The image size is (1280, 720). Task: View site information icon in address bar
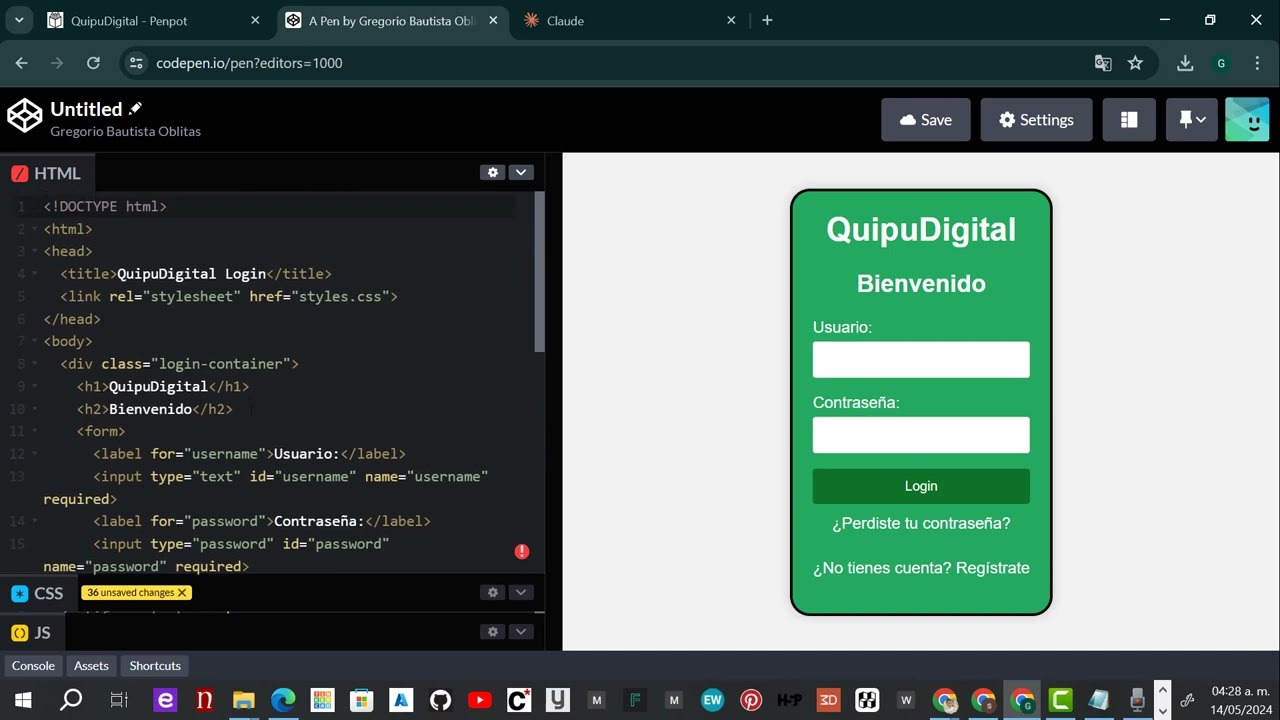pyautogui.click(x=137, y=63)
